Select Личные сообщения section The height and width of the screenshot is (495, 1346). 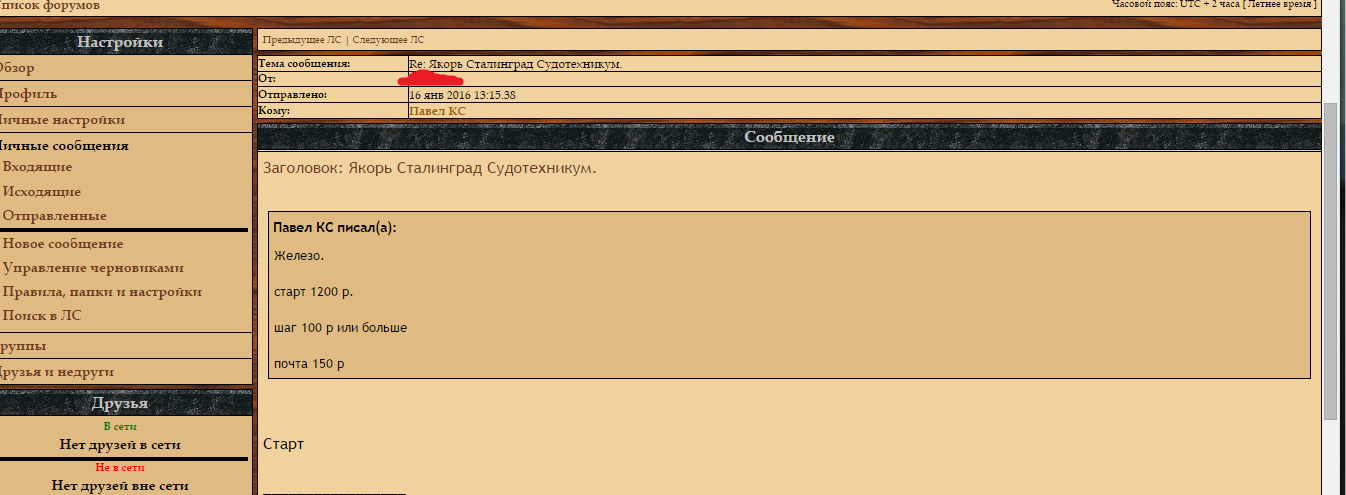[x=64, y=146]
